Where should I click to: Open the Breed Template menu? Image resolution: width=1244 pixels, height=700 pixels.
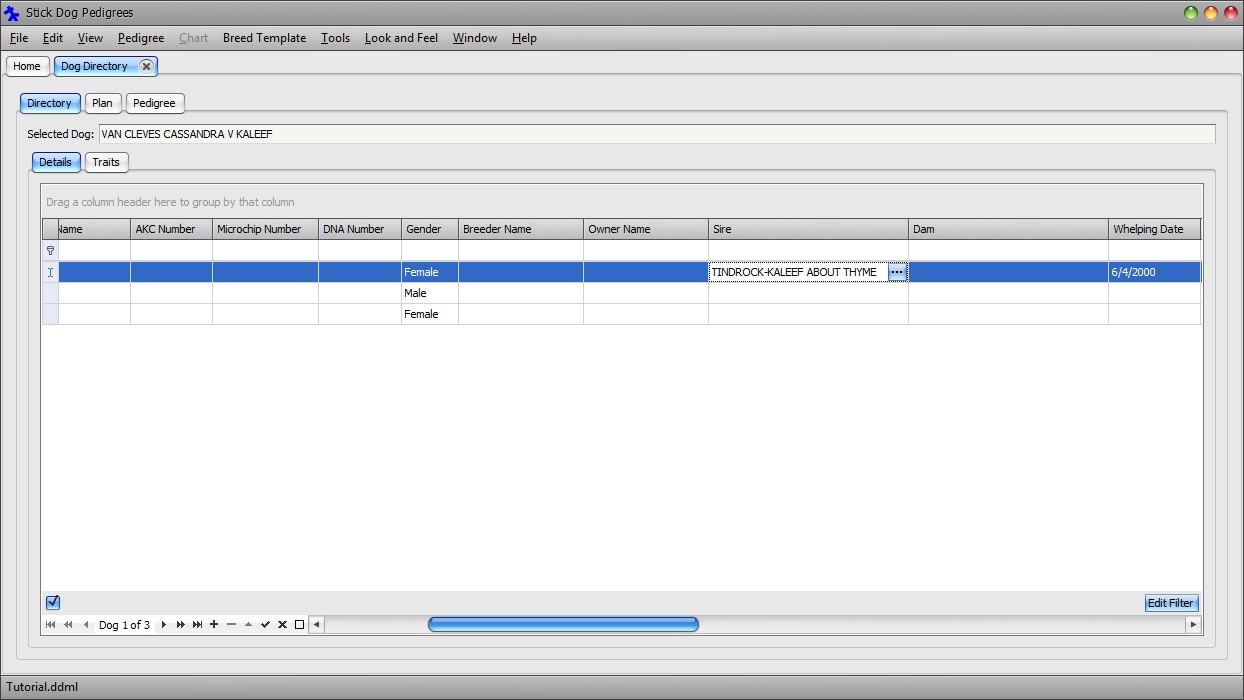pyautogui.click(x=264, y=38)
